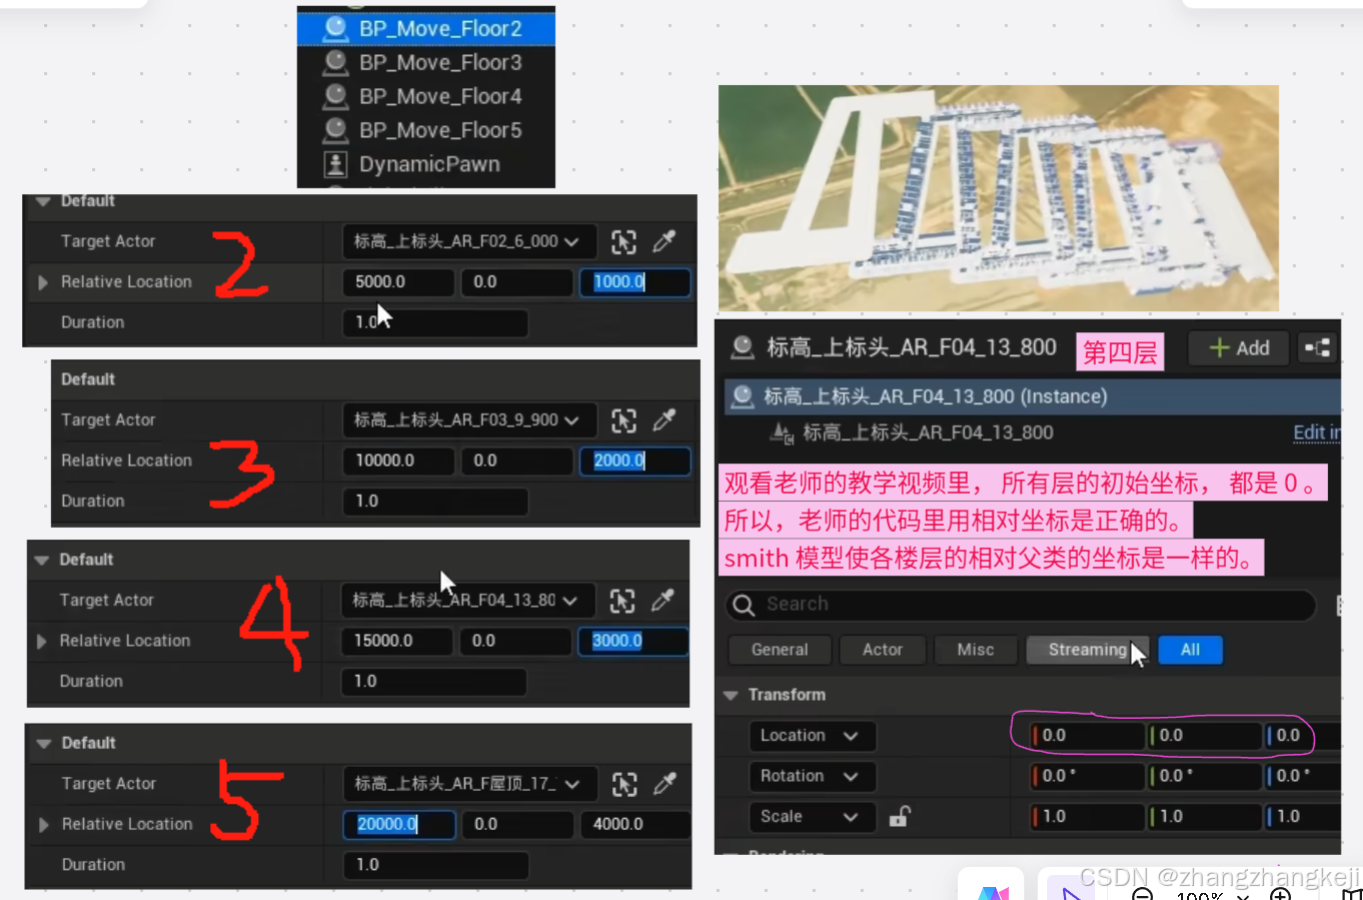This screenshot has height=900, width=1363.
Task: Click the Edit in link
Action: (1315, 432)
